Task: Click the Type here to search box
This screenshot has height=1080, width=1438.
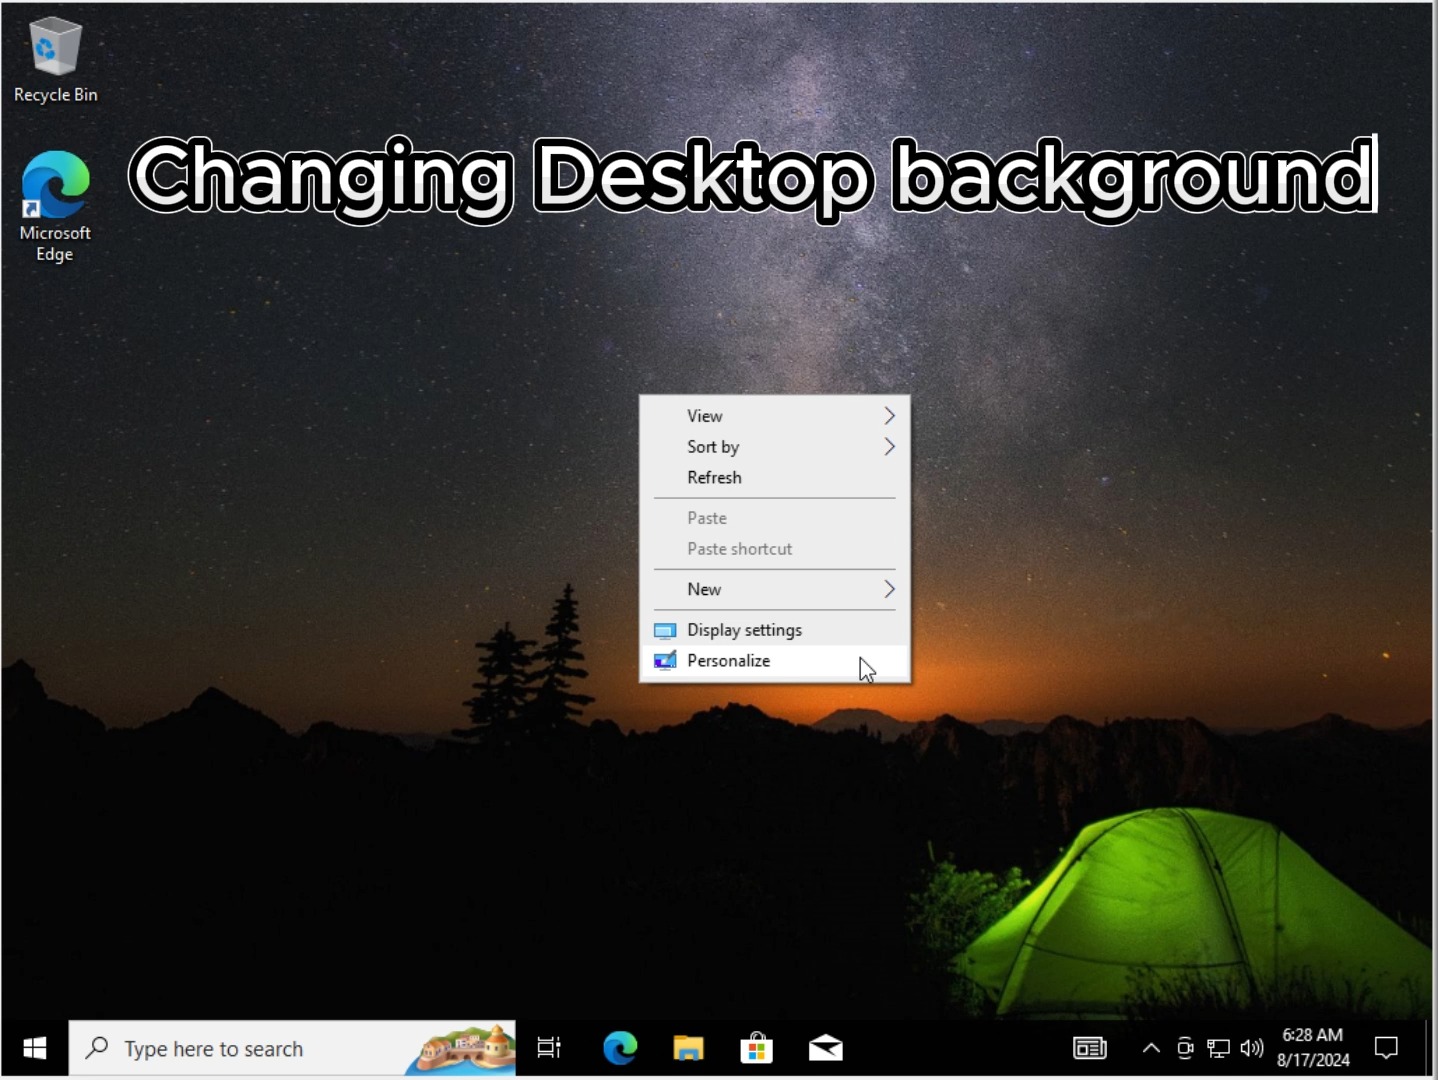Action: (x=292, y=1048)
